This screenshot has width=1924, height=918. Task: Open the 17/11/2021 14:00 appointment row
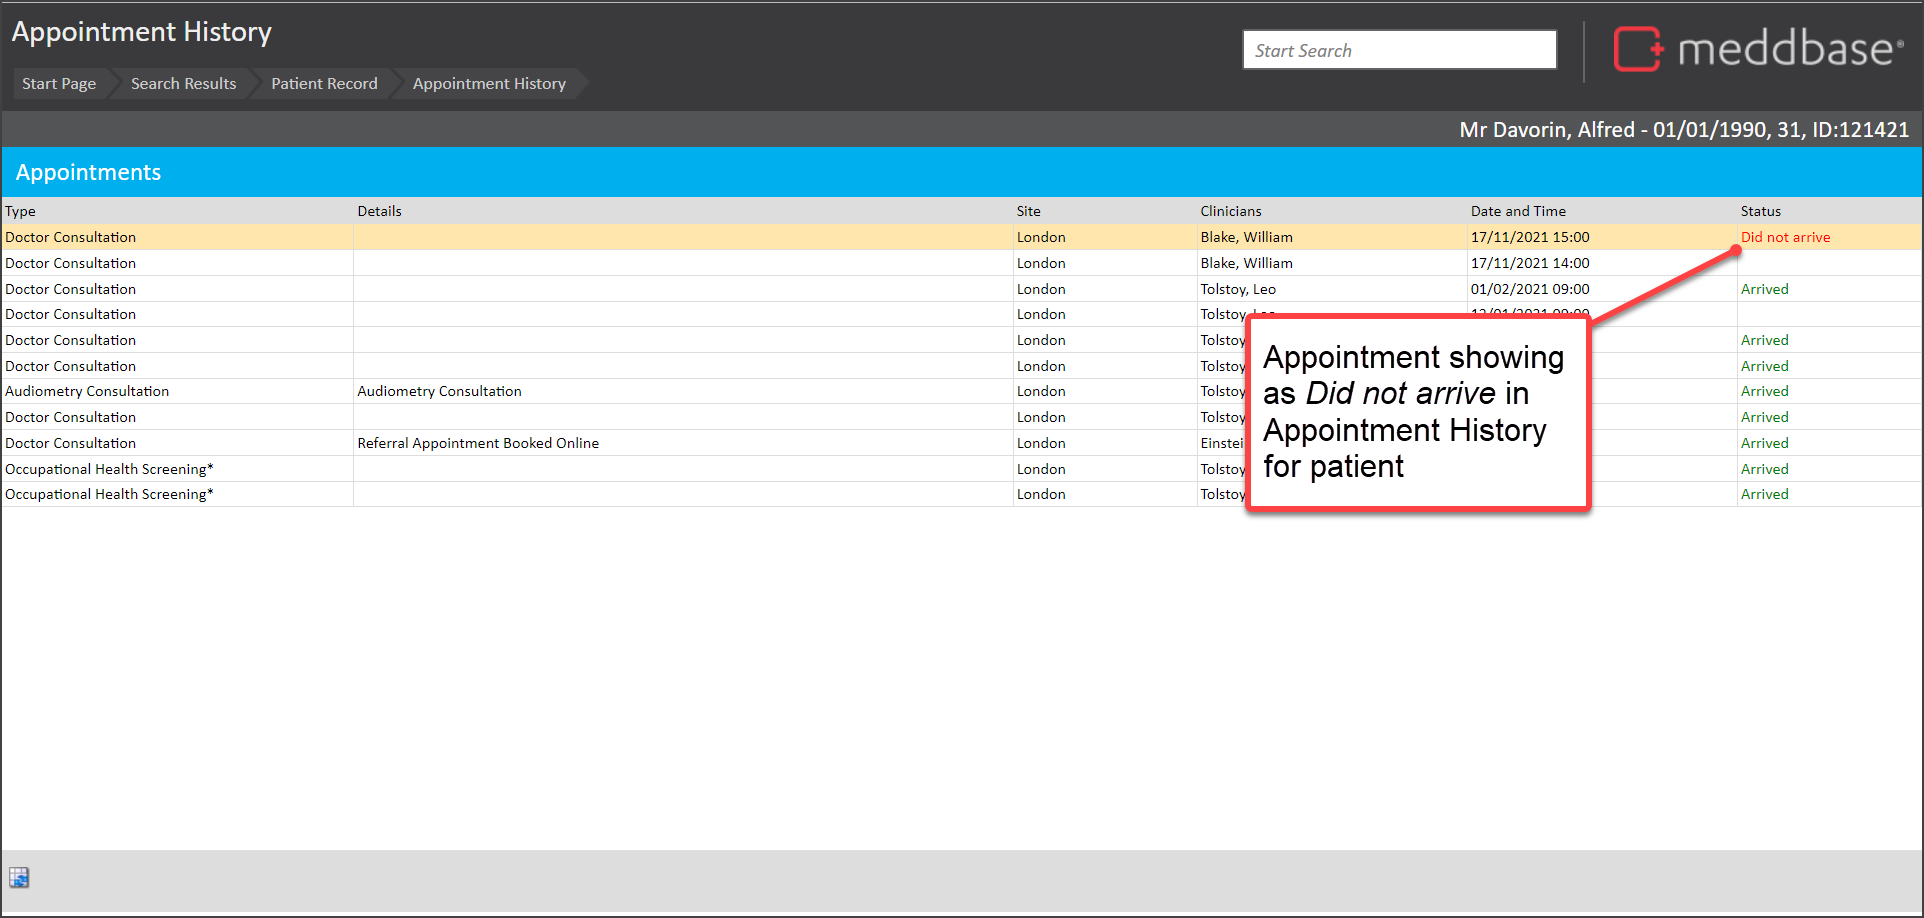[1529, 263]
